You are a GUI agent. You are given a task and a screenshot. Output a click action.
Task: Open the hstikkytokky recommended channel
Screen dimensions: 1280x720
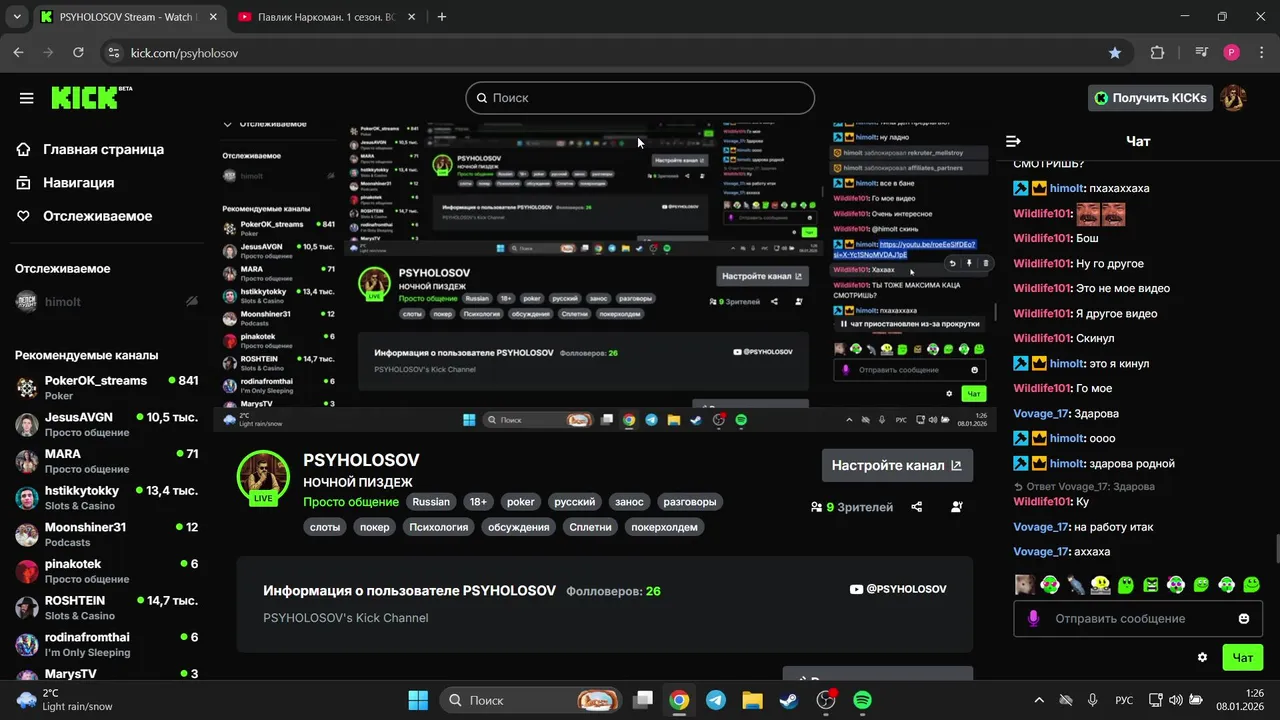pyautogui.click(x=106, y=498)
